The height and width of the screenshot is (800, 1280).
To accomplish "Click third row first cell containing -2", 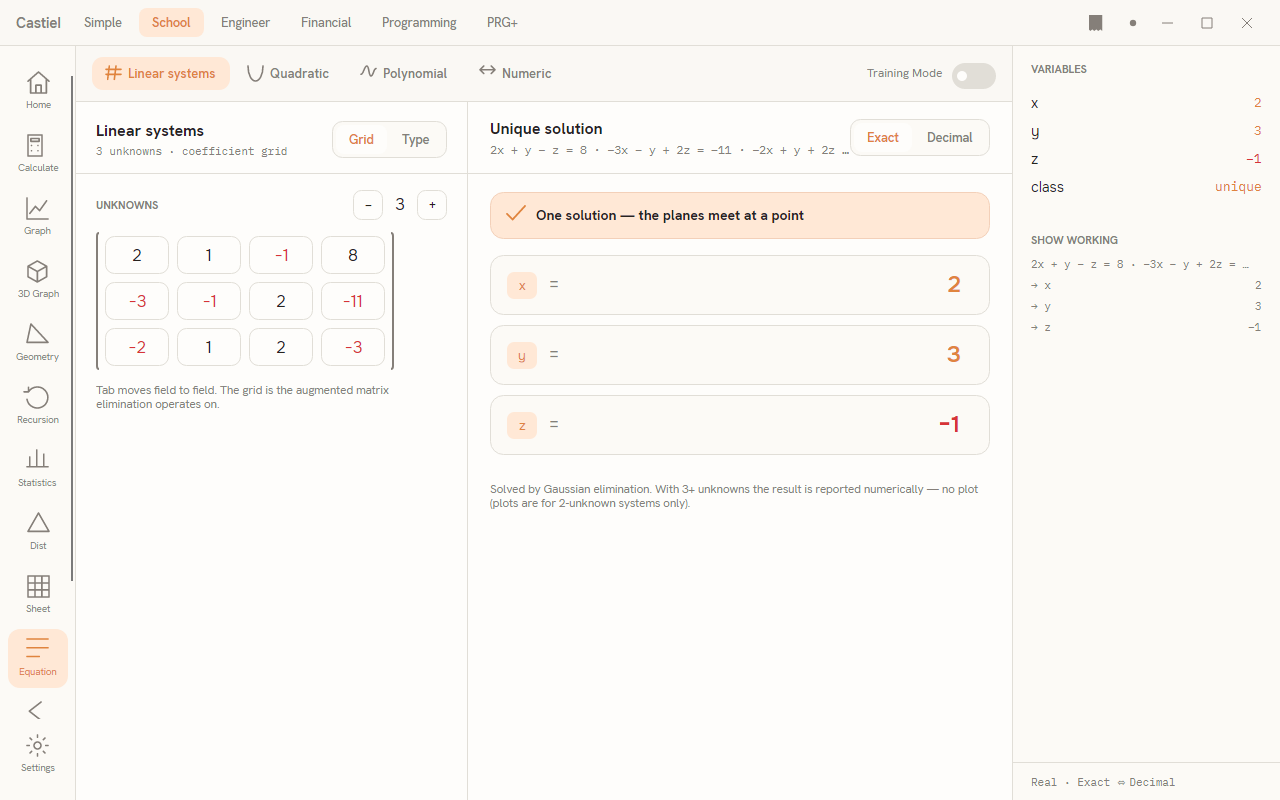I will [137, 347].
